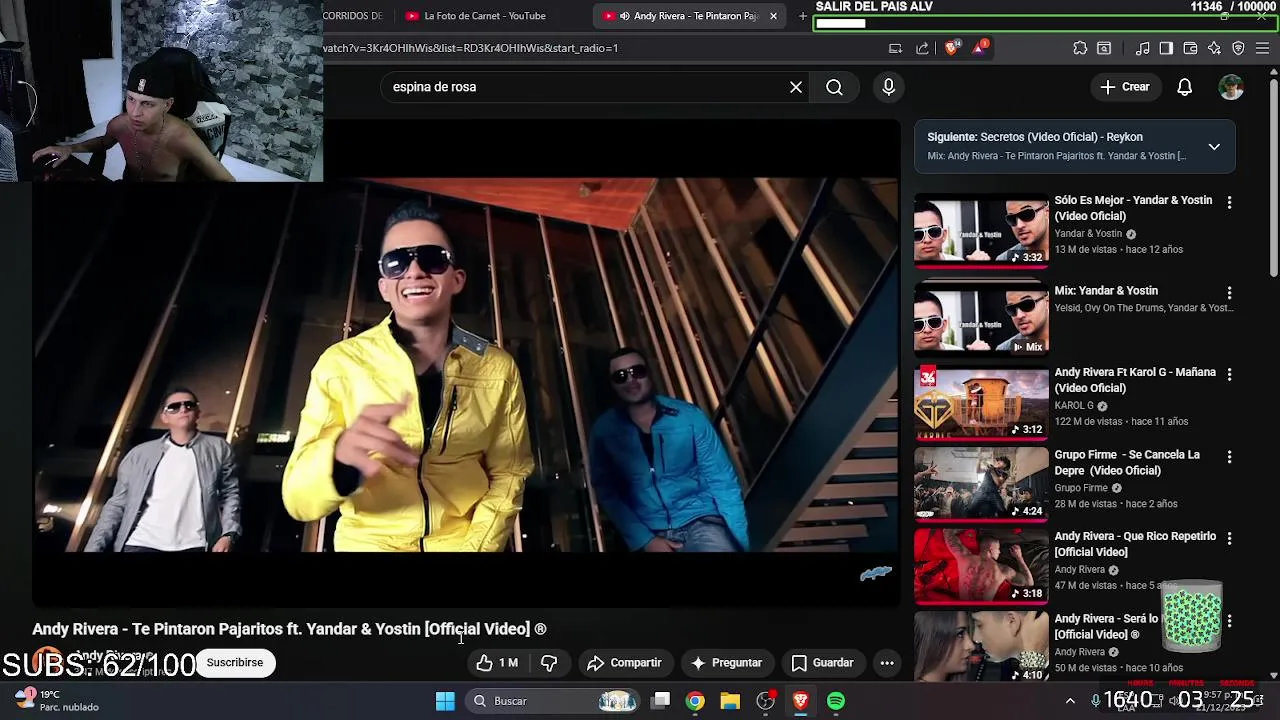1280x720 pixels.
Task: Clear the 'espina de rosa' search text
Action: coord(796,87)
